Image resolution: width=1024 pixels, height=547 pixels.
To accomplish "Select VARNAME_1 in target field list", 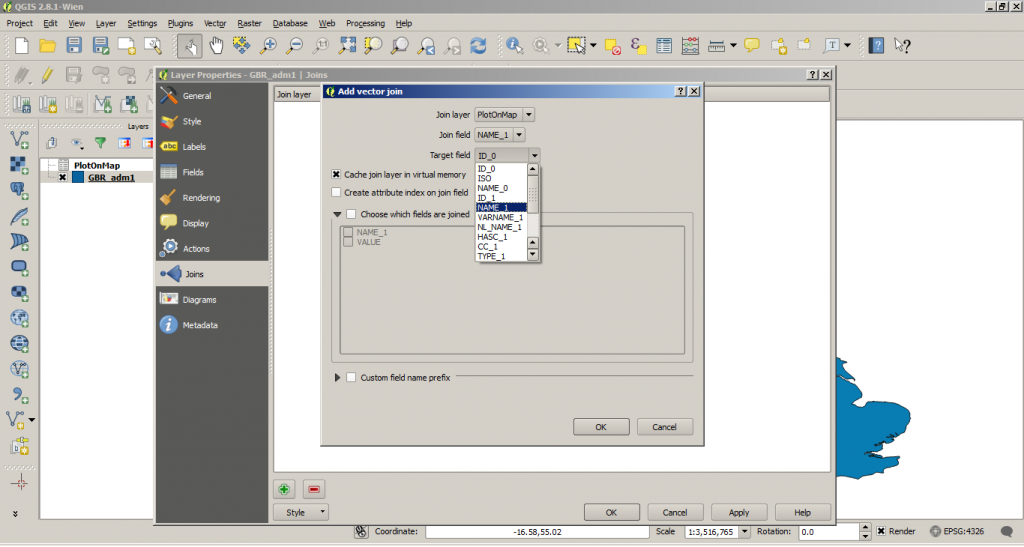I will [501, 217].
